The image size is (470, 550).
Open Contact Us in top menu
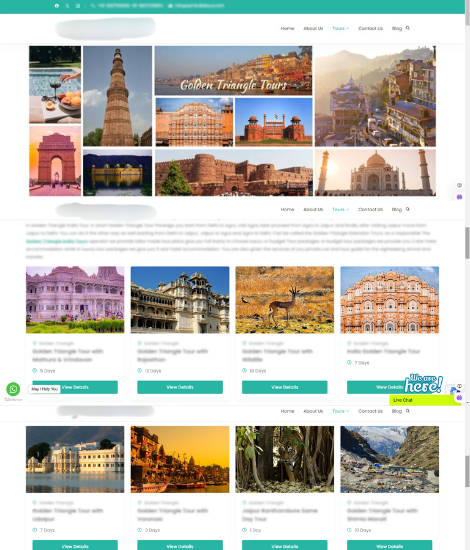[x=370, y=28]
